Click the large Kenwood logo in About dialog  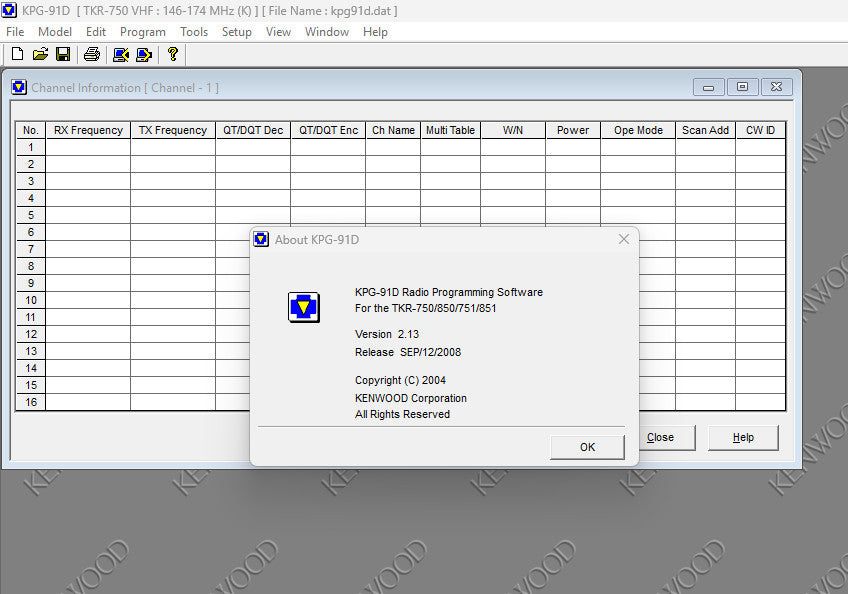(x=303, y=307)
